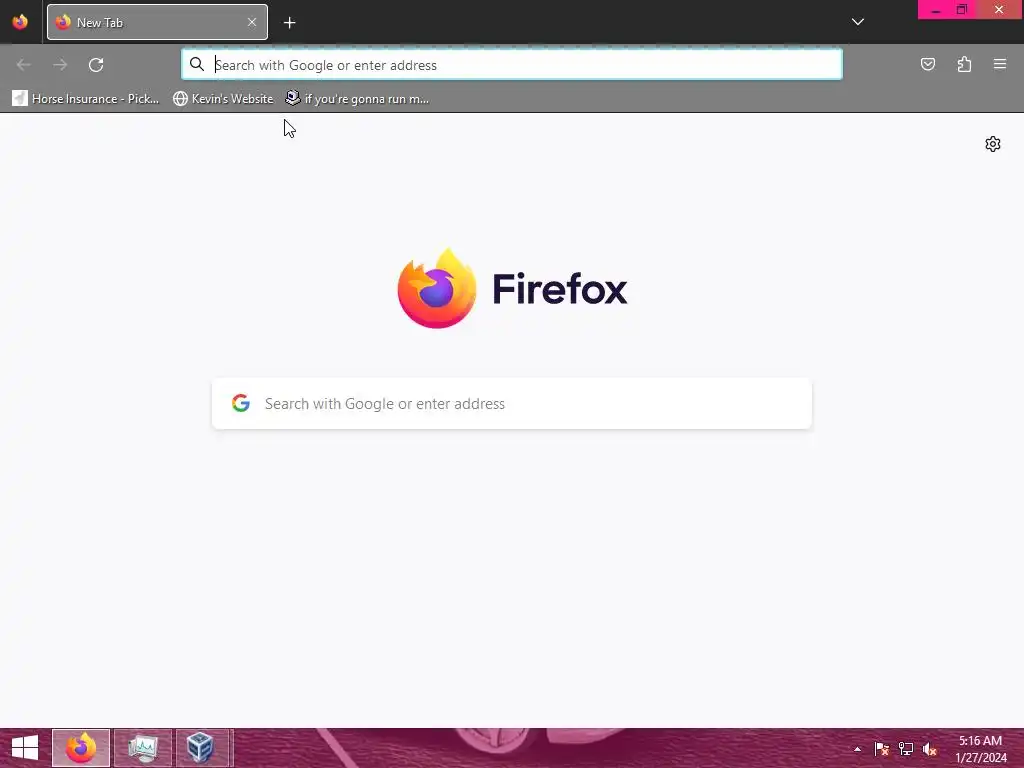Open the Windows Start menu
This screenshot has height=768, width=1024.
[x=25, y=748]
